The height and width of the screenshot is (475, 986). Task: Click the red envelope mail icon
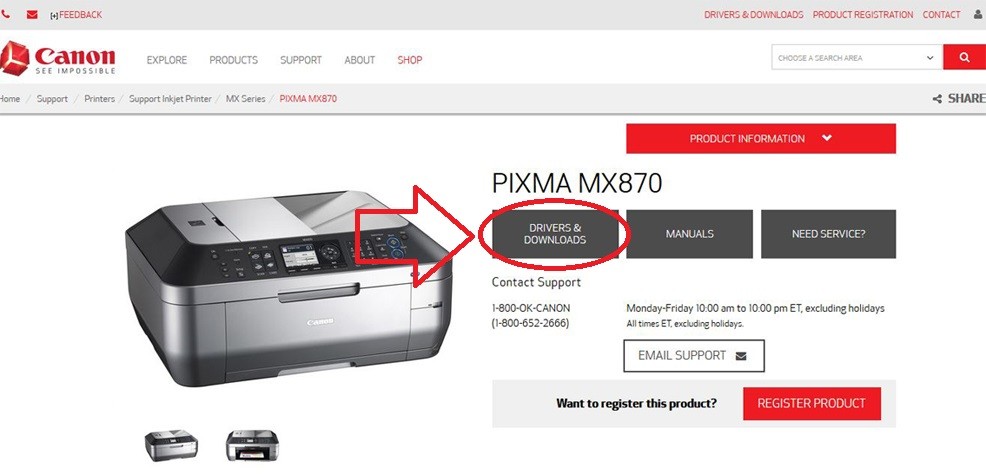click(32, 14)
